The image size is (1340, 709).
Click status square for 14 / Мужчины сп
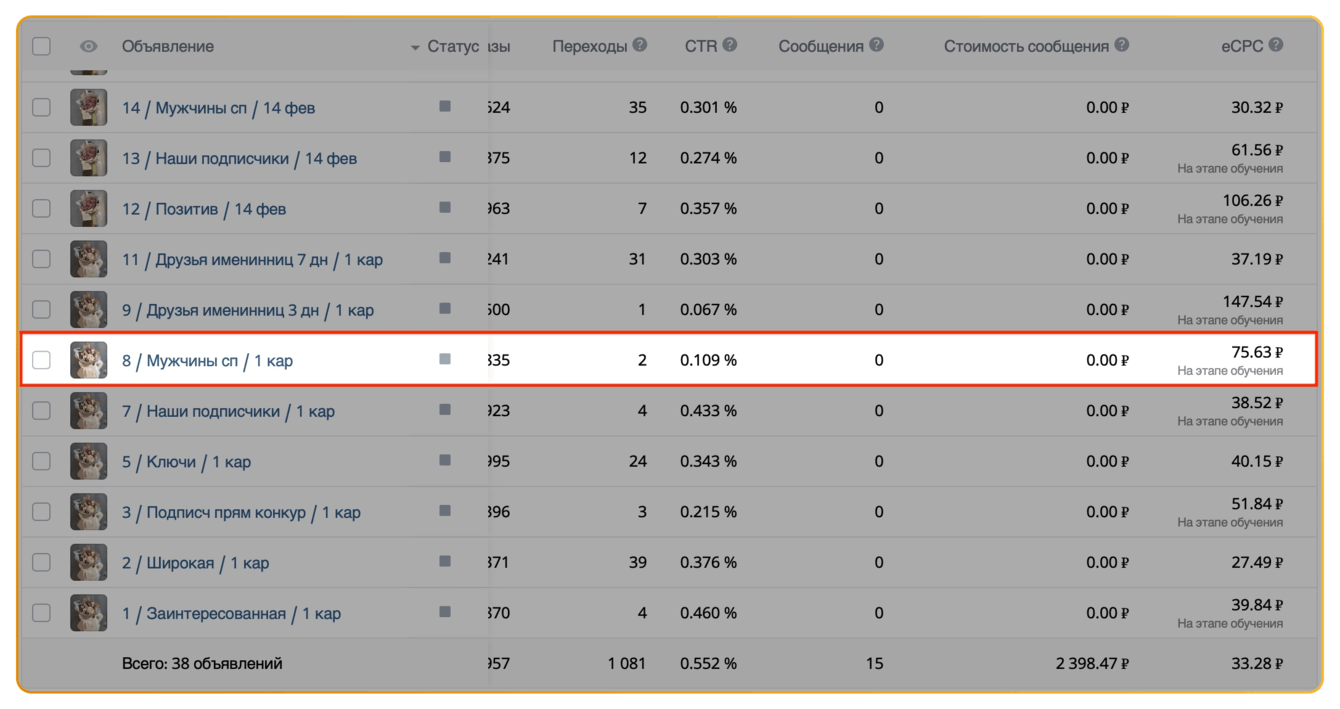tap(445, 106)
